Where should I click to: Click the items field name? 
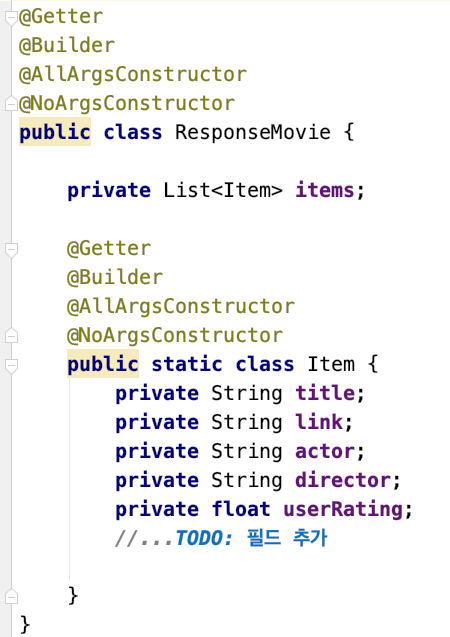(x=325, y=190)
